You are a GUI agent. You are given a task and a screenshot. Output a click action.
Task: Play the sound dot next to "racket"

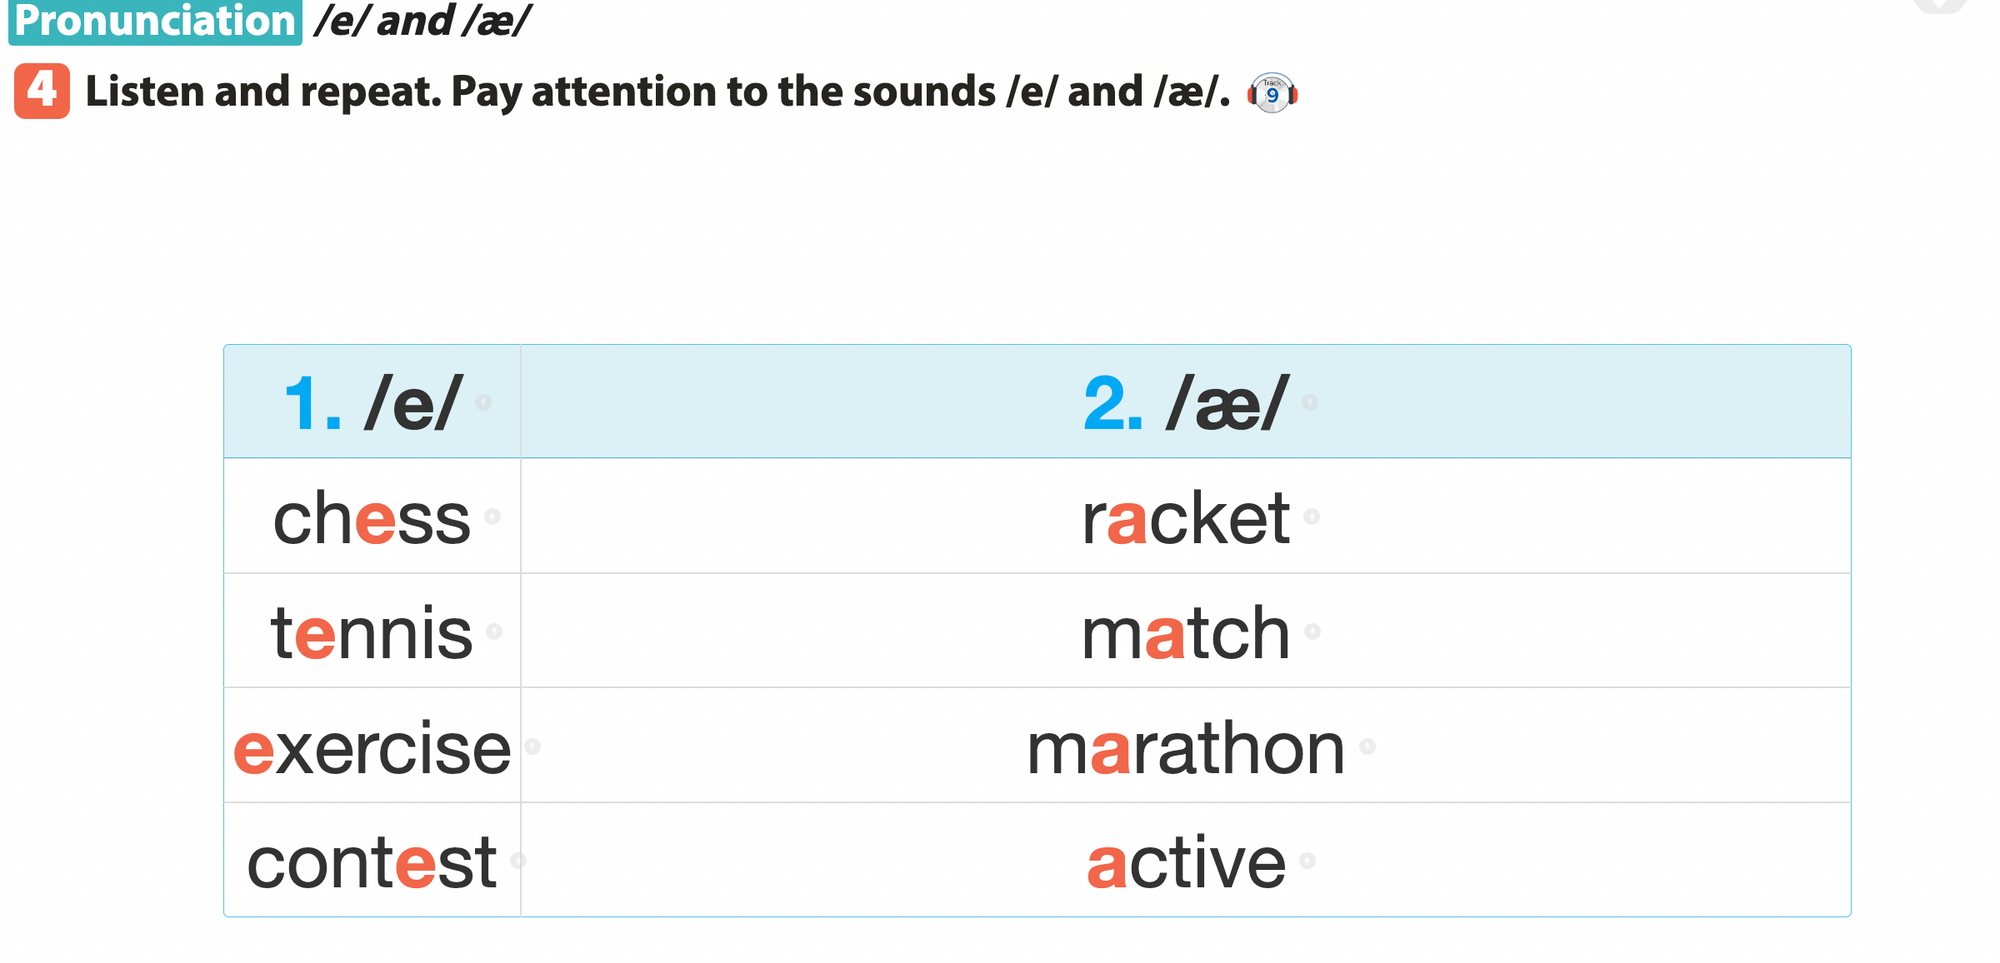[1312, 517]
